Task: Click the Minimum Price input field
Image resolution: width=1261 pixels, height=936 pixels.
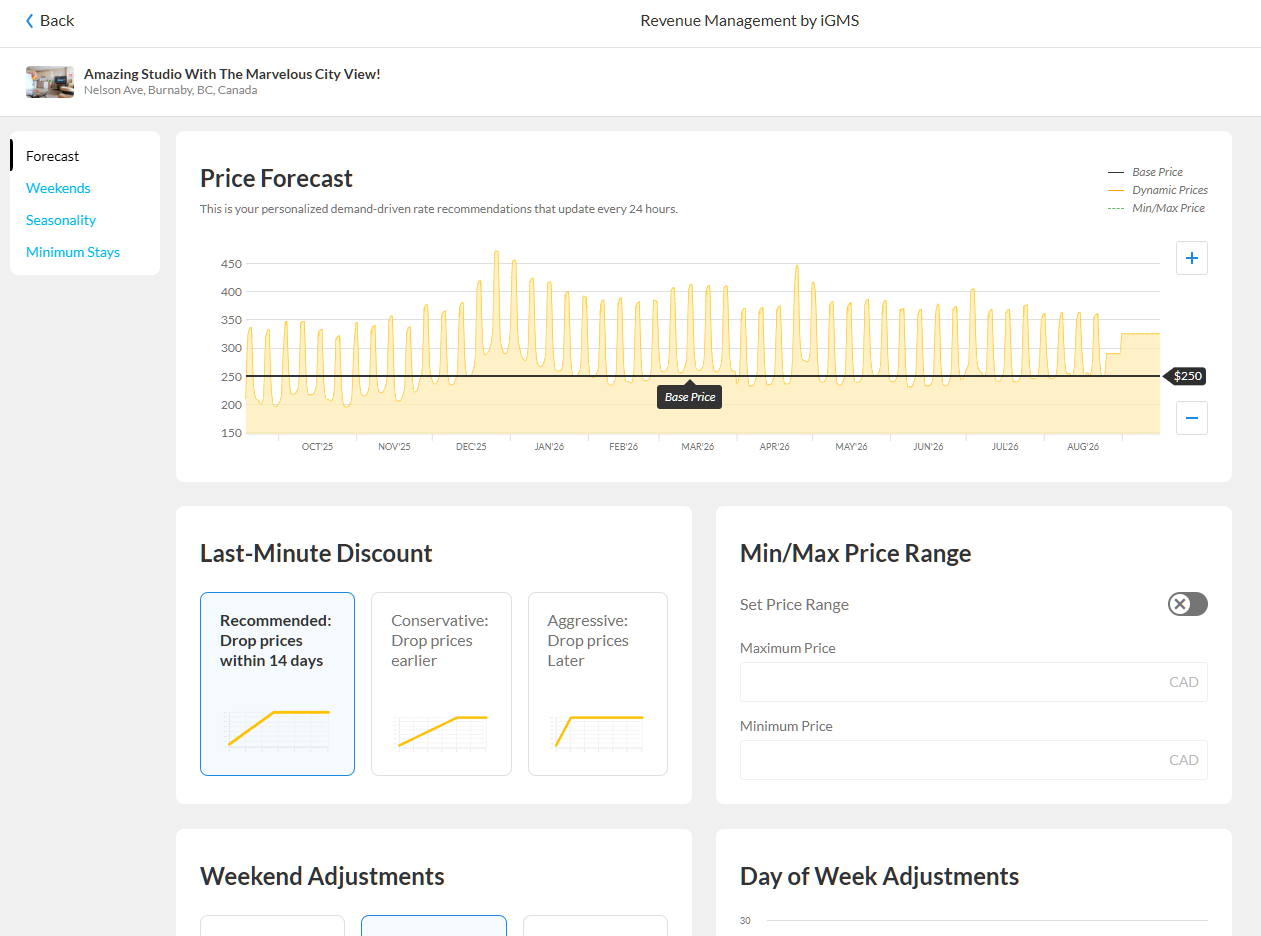Action: tap(950, 760)
